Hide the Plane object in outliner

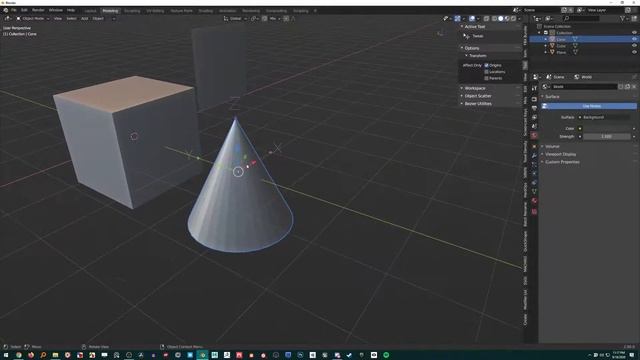634,52
